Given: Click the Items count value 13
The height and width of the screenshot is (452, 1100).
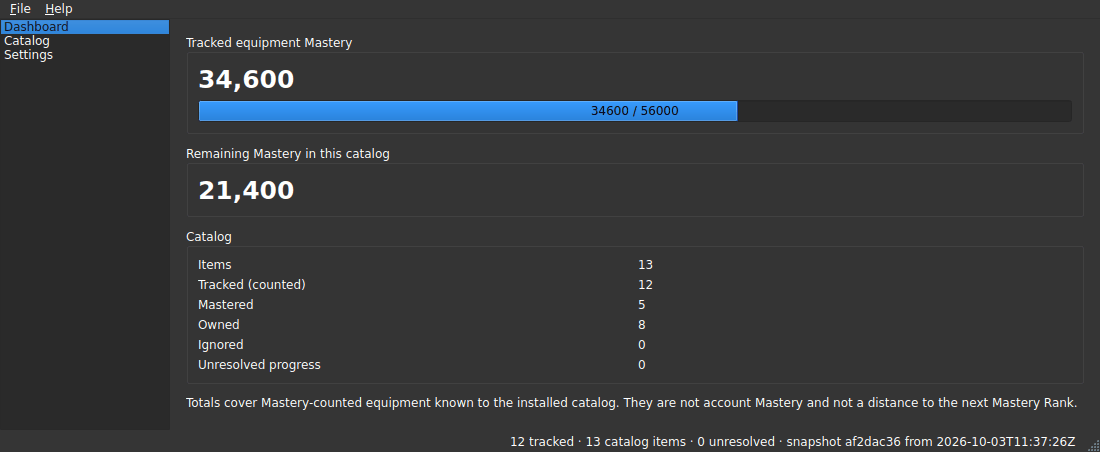Looking at the screenshot, I should pyautogui.click(x=645, y=265).
